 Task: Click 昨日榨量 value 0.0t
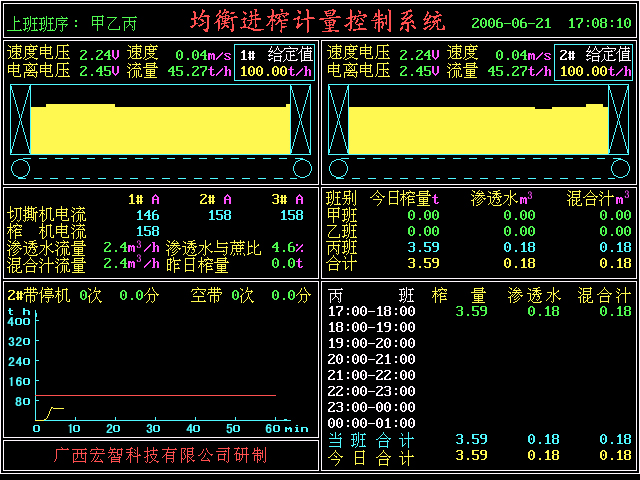(x=288, y=263)
